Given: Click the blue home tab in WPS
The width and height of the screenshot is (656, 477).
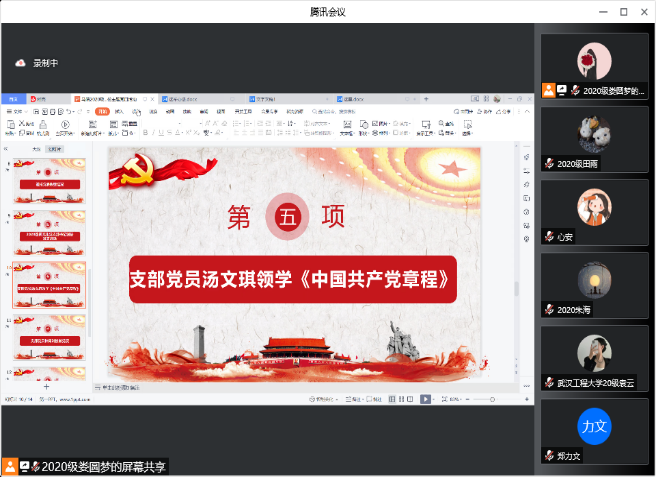Looking at the screenshot, I should coord(13,99).
